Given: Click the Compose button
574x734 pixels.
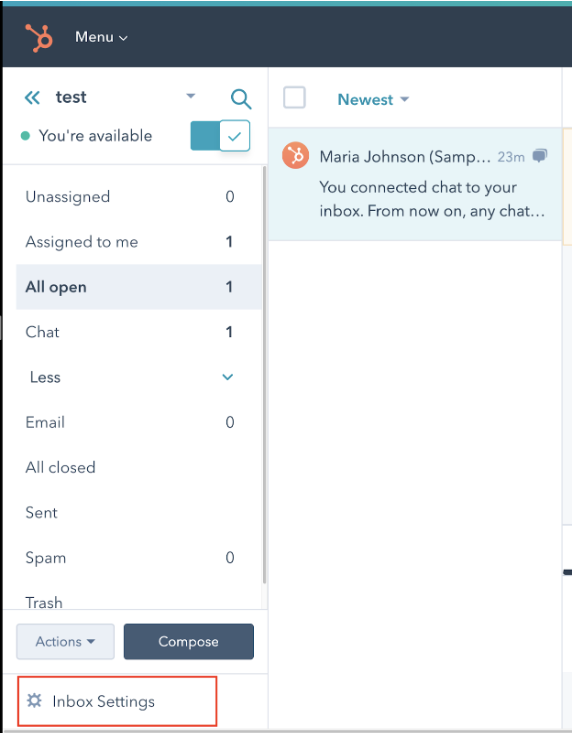Looking at the screenshot, I should [x=189, y=641].
